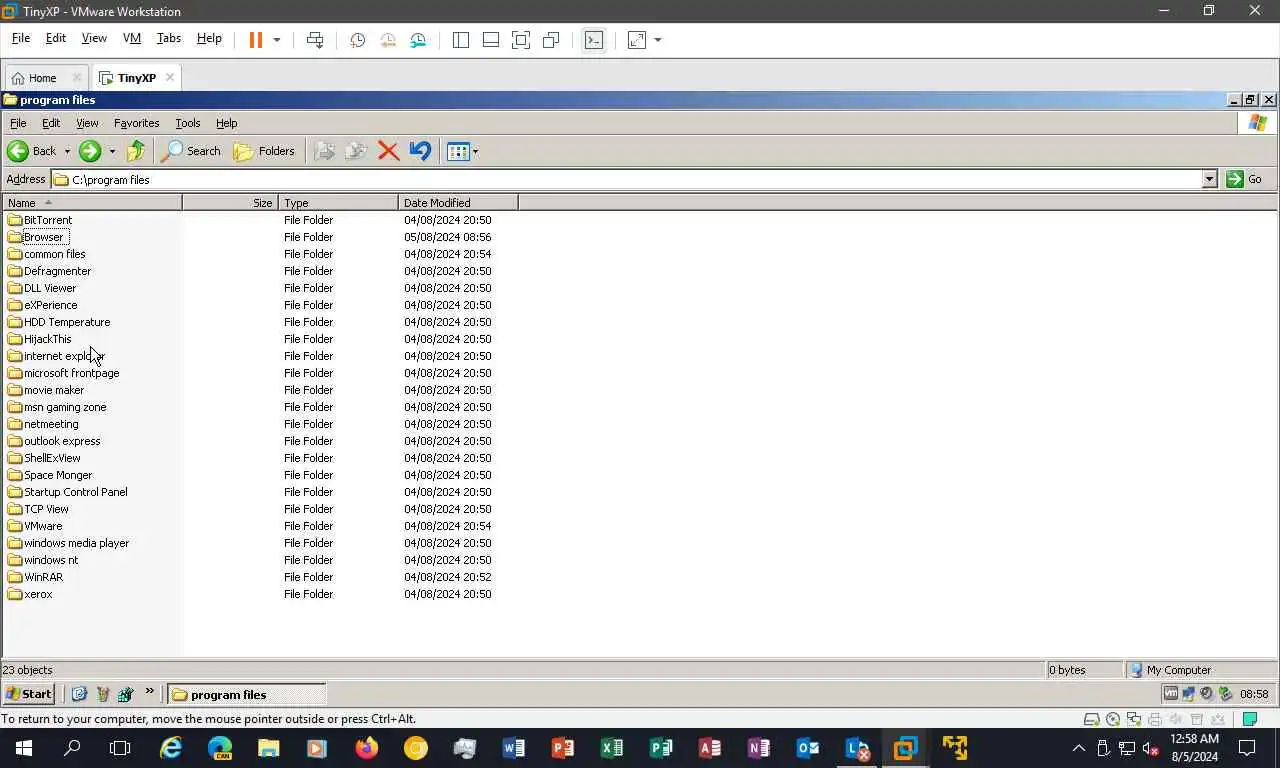
Task: Switch VMware to Unity mode
Action: coord(551,40)
